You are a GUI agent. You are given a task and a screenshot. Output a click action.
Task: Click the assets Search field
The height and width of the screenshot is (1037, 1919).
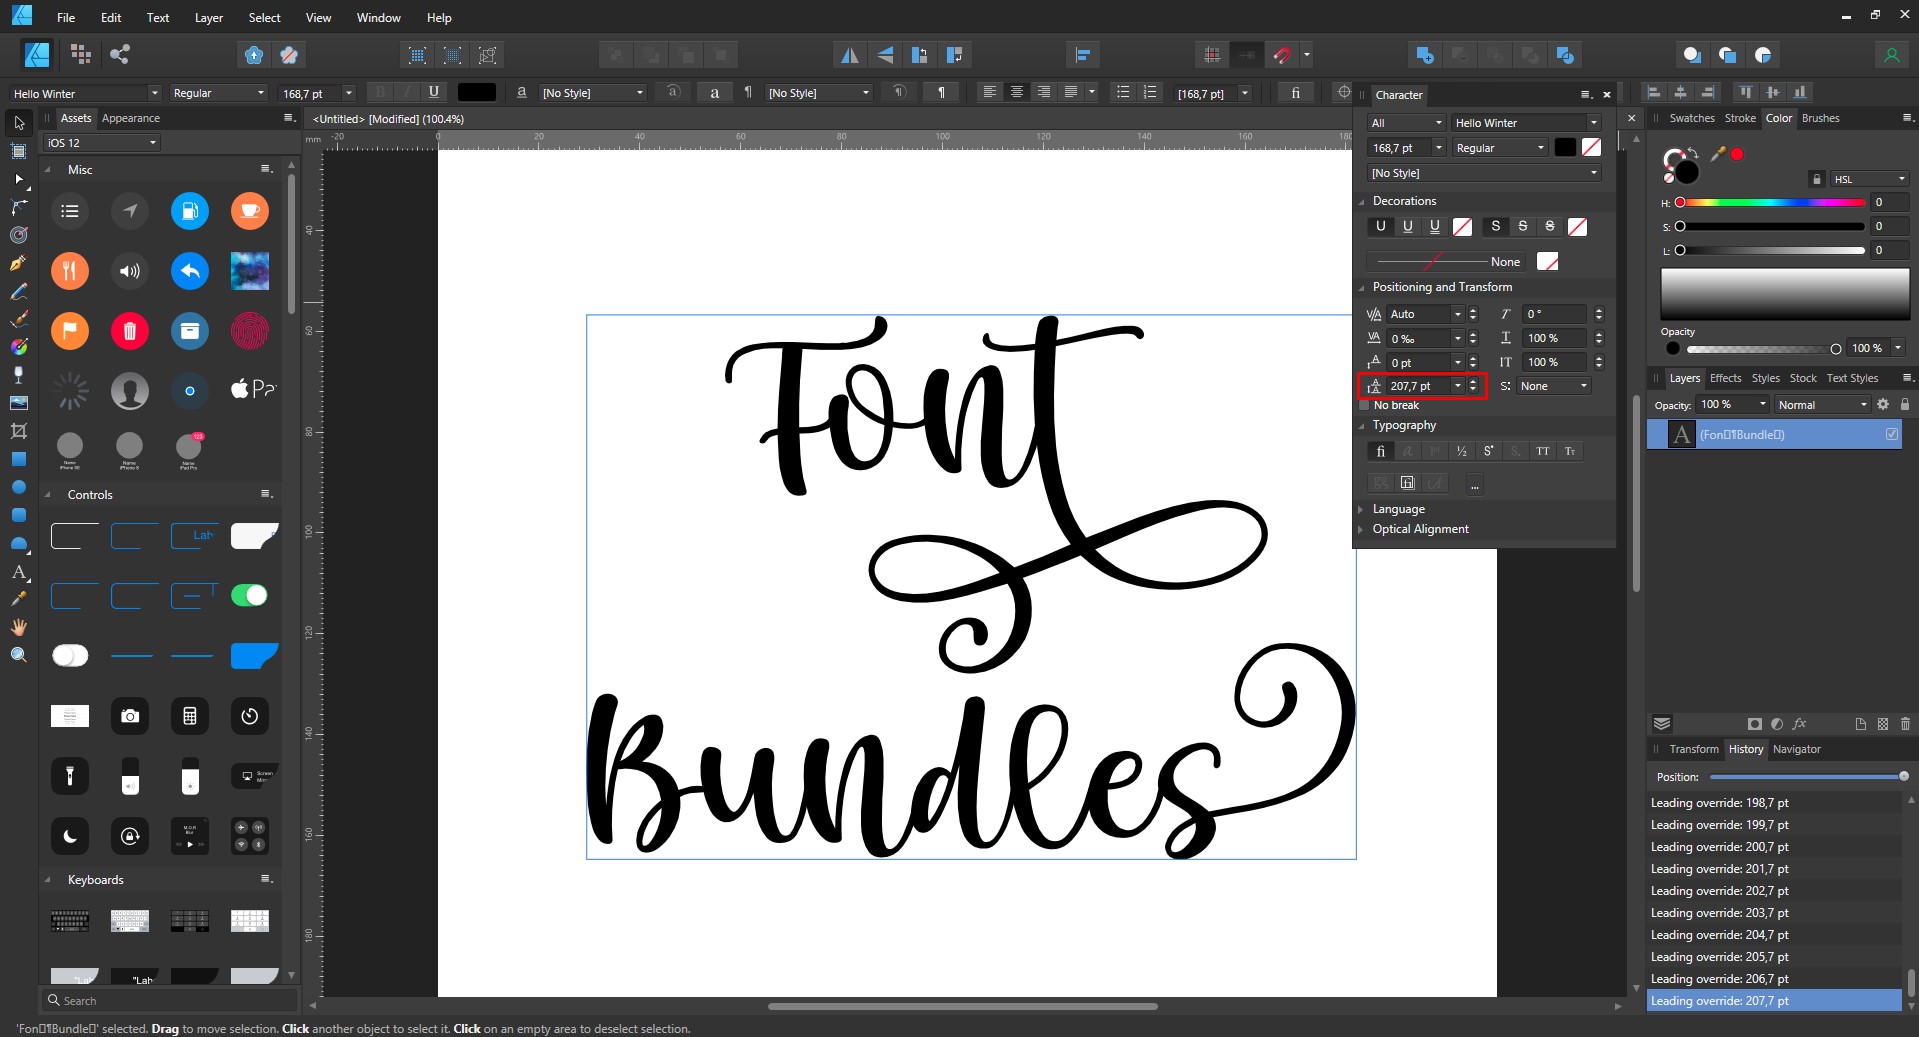[x=170, y=1000]
